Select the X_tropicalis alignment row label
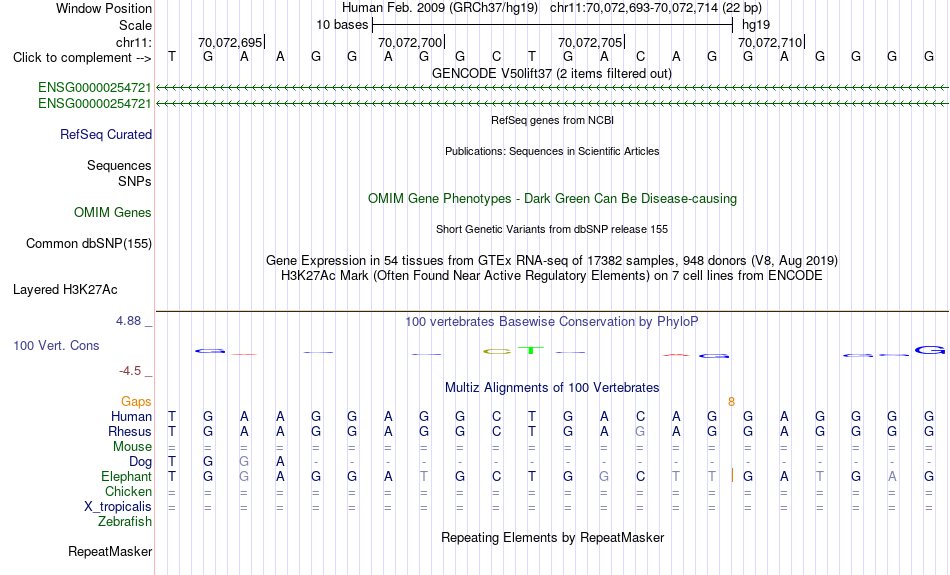Screen dimensions: 950x575 tap(118, 507)
